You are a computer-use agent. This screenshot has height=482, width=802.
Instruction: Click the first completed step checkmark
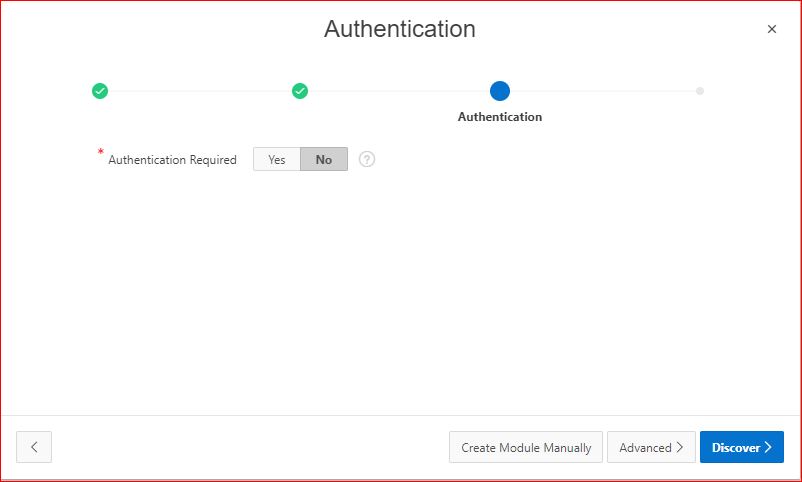coord(100,91)
